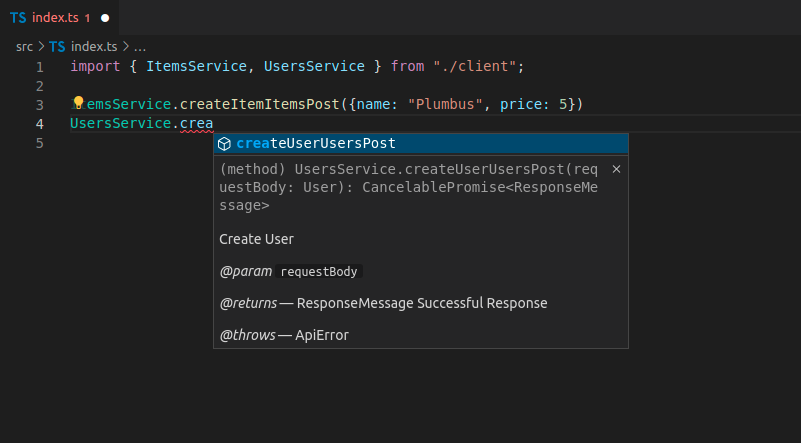Click the empty line 5 number

click(39, 143)
